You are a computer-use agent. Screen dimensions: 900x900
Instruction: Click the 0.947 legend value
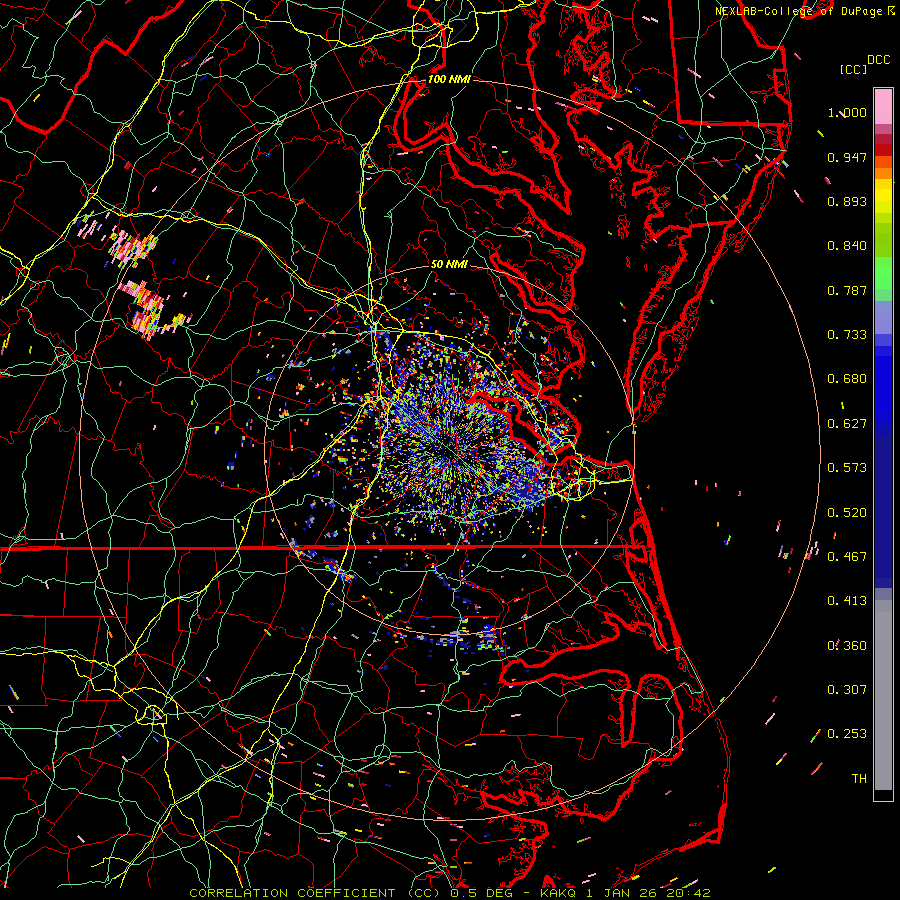tap(847, 157)
